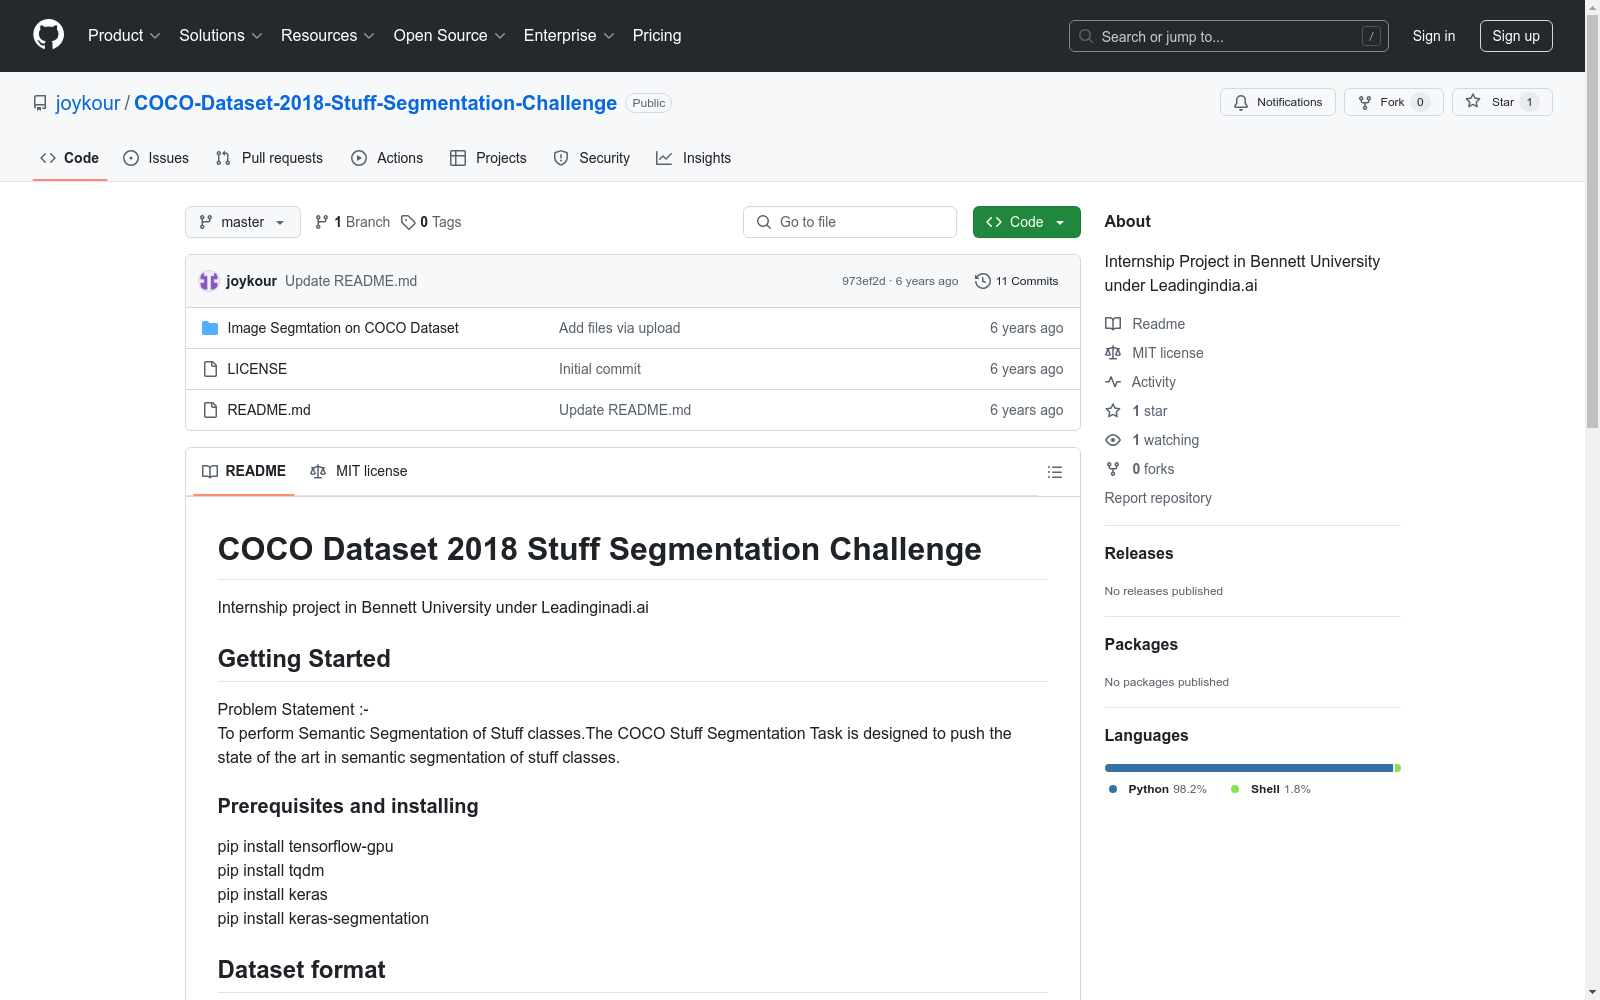Expand the Resources menu
Image resolution: width=1600 pixels, height=1000 pixels.
click(328, 35)
